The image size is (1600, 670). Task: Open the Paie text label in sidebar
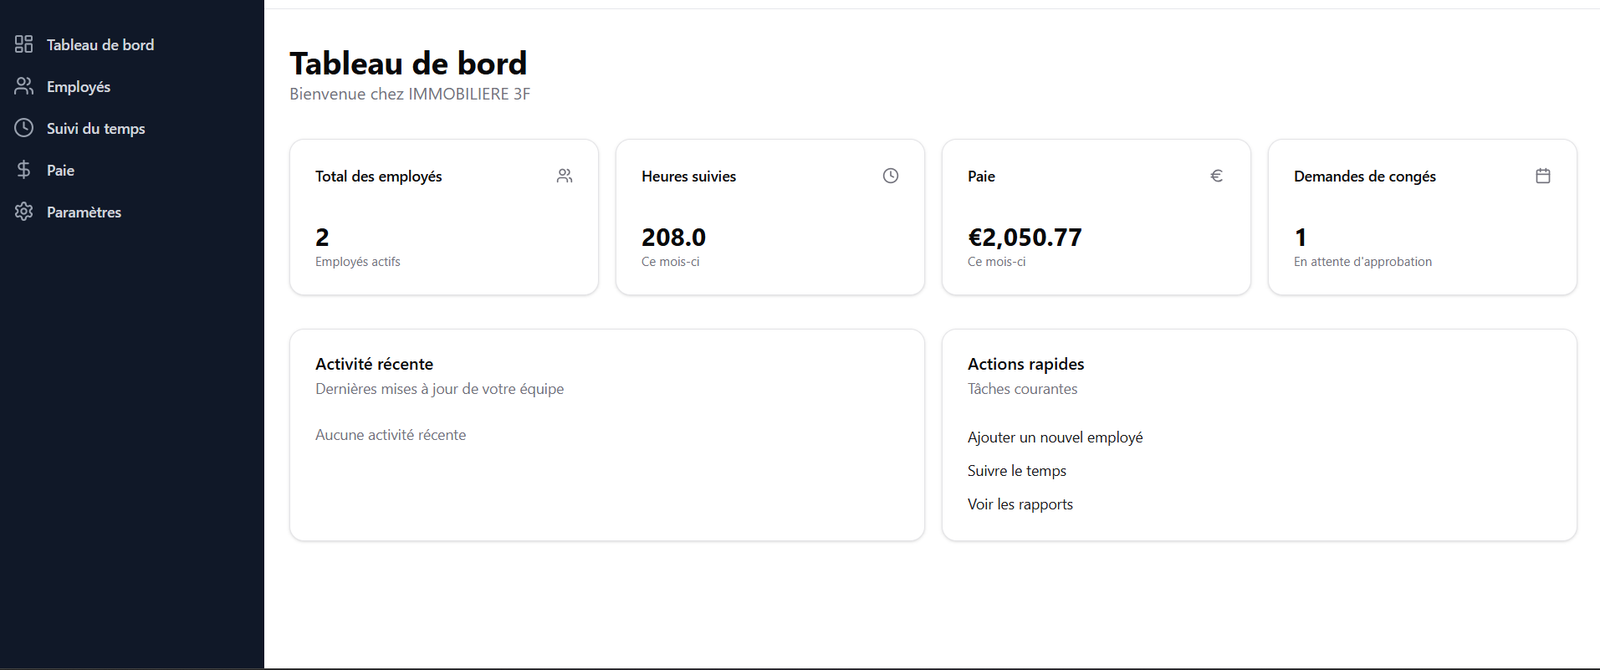[x=61, y=171]
